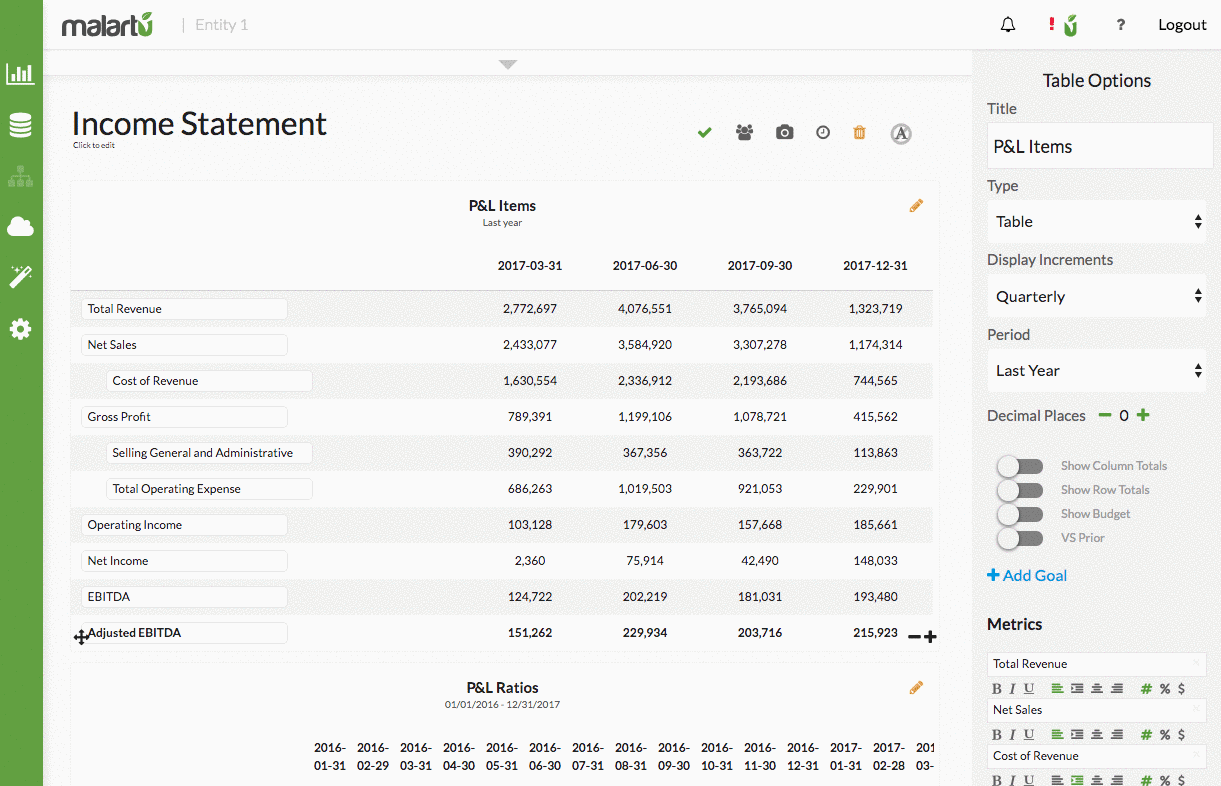Click Entity 1 in the header
The width and height of the screenshot is (1221, 786).
221,25
